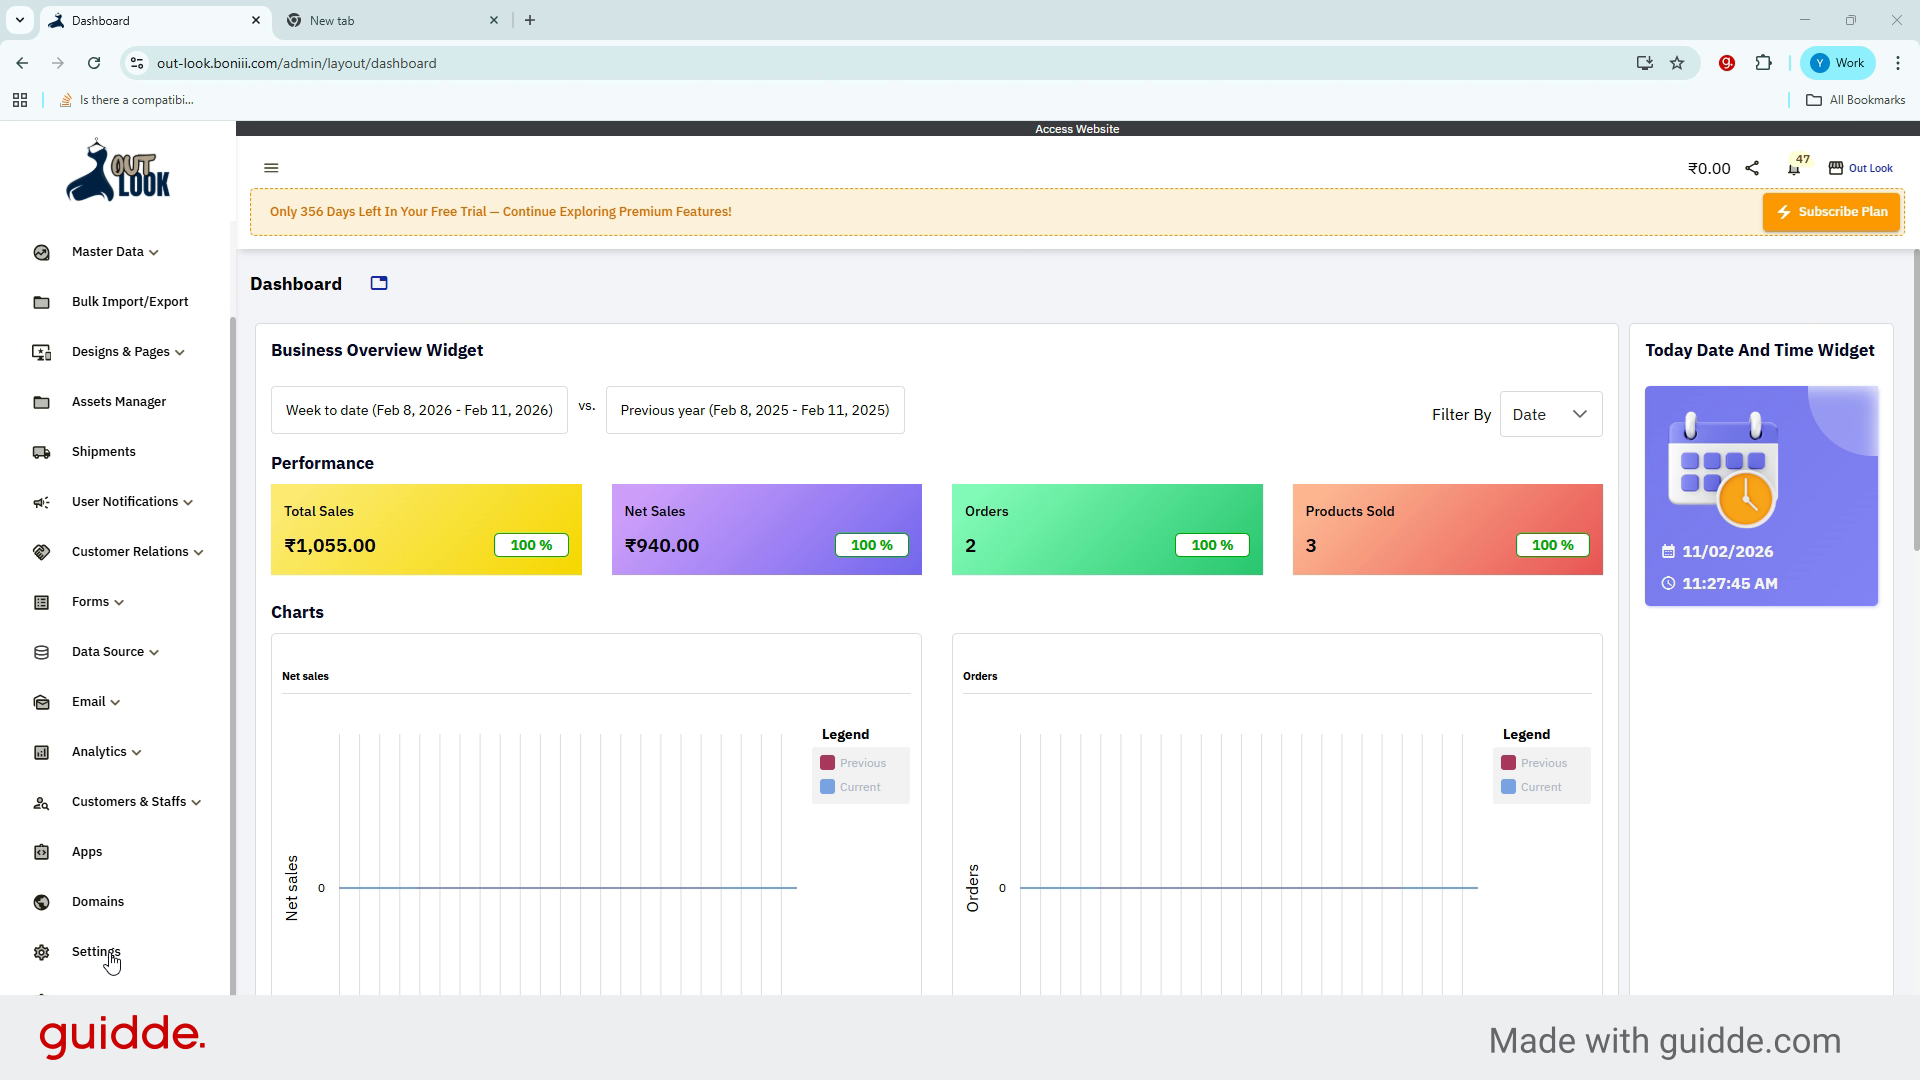Open Shipments from the truck icon
Viewport: 1920px width, 1080px height.
tap(41, 452)
